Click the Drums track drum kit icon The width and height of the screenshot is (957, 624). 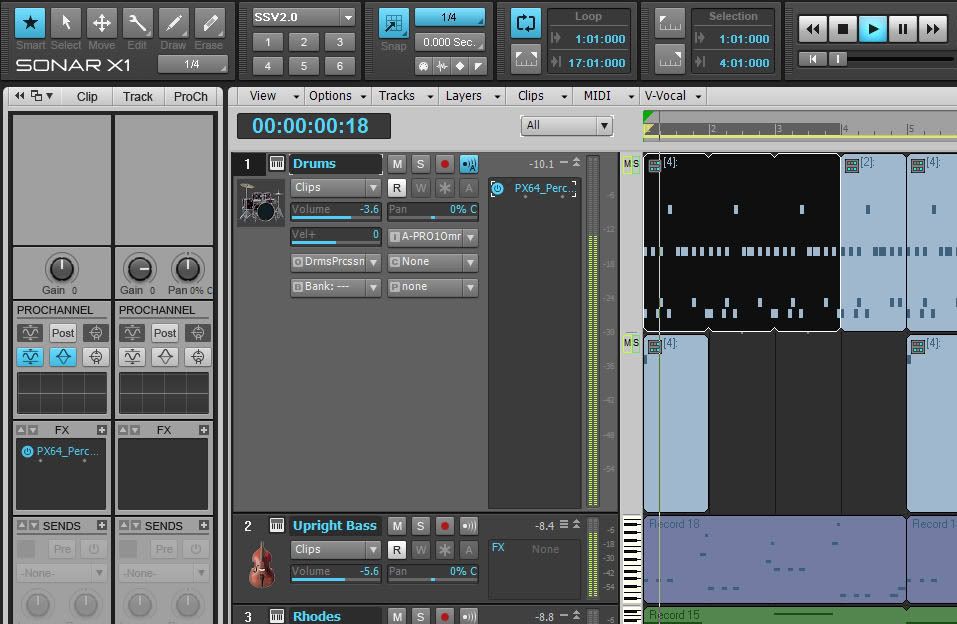(260, 203)
